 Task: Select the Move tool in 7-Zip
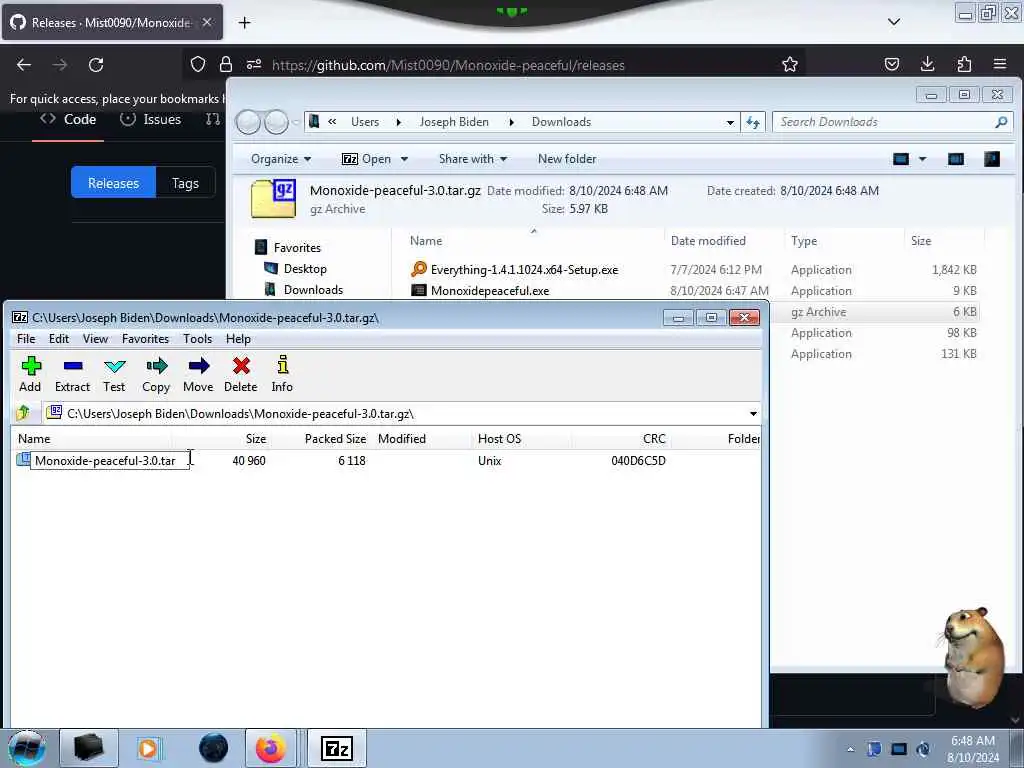(198, 374)
